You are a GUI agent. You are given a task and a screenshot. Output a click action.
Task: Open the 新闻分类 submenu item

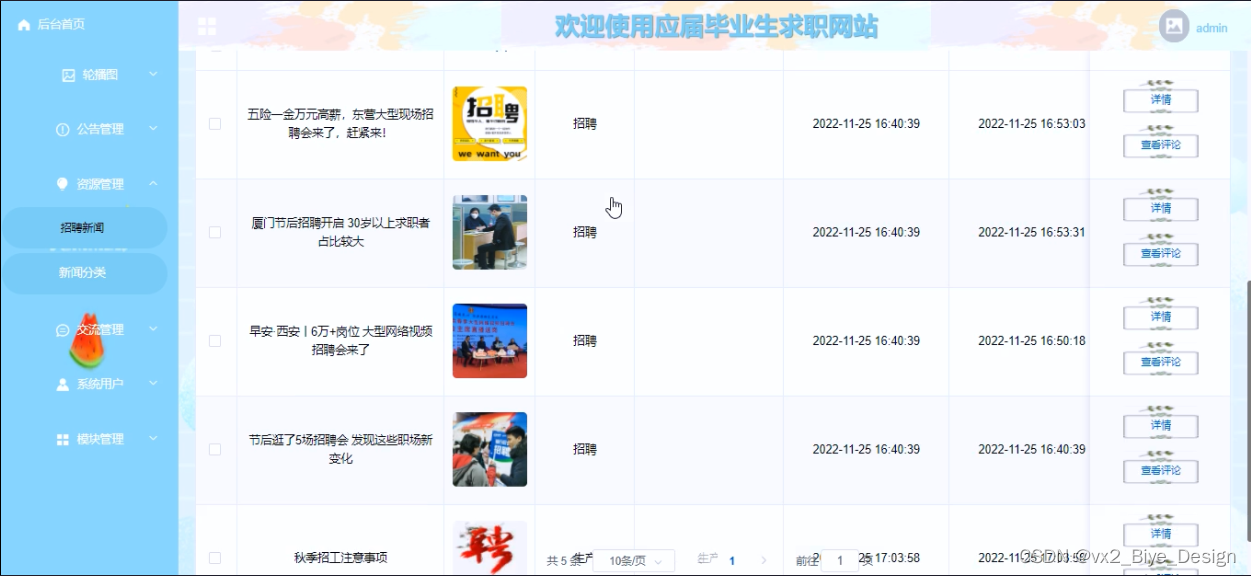(84, 273)
